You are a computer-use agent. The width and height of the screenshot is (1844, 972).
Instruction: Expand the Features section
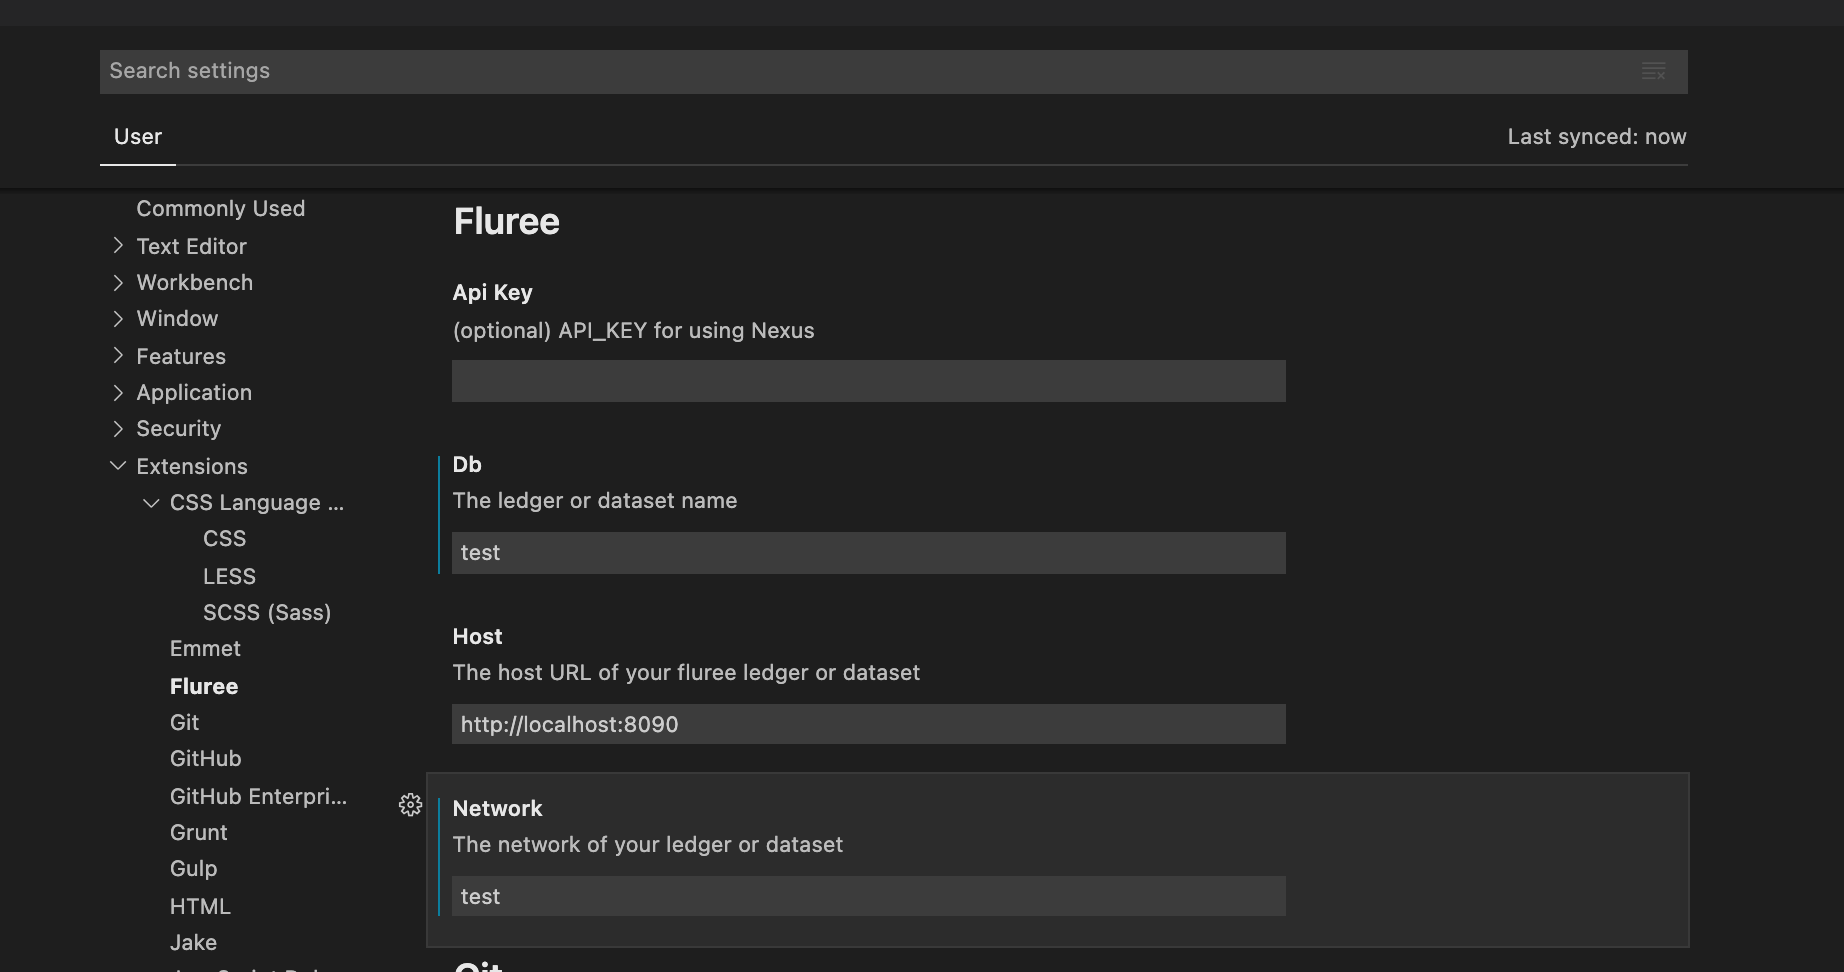click(118, 355)
